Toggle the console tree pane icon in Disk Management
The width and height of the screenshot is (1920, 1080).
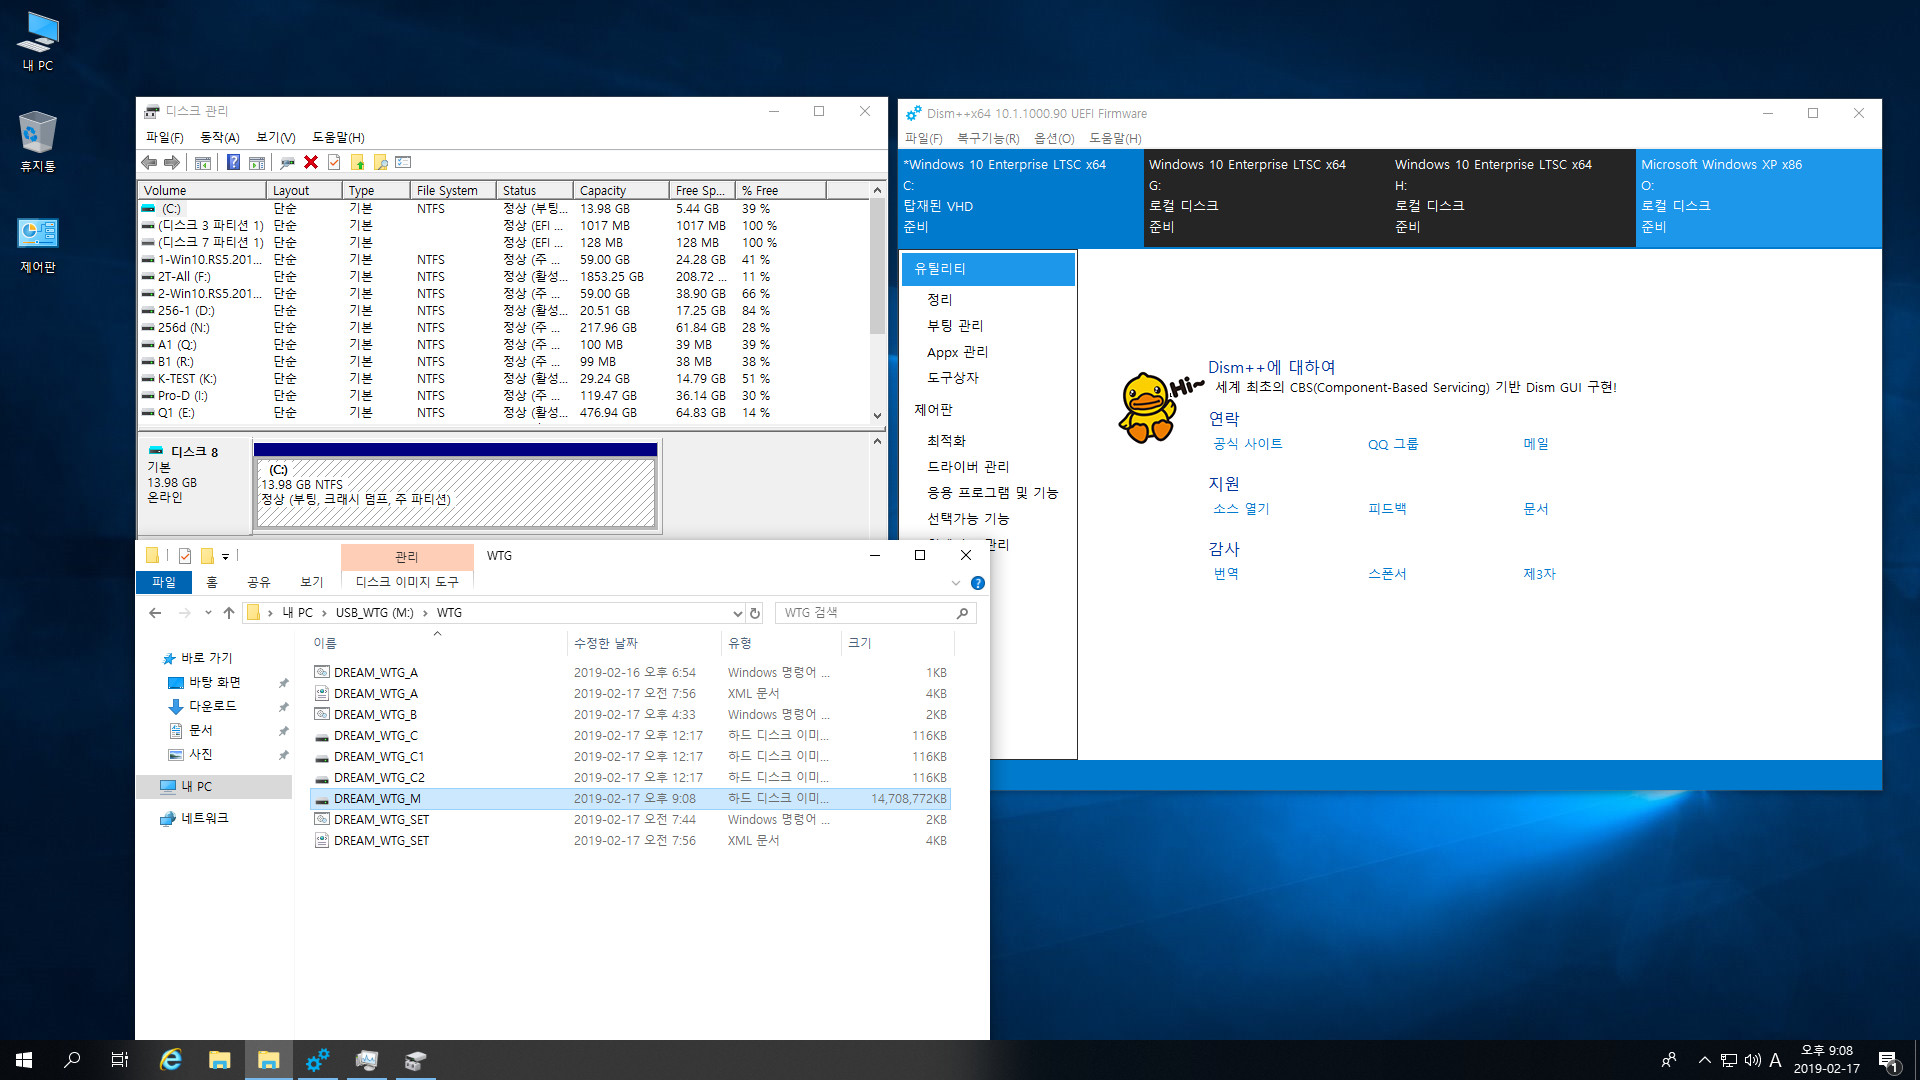pos(203,163)
